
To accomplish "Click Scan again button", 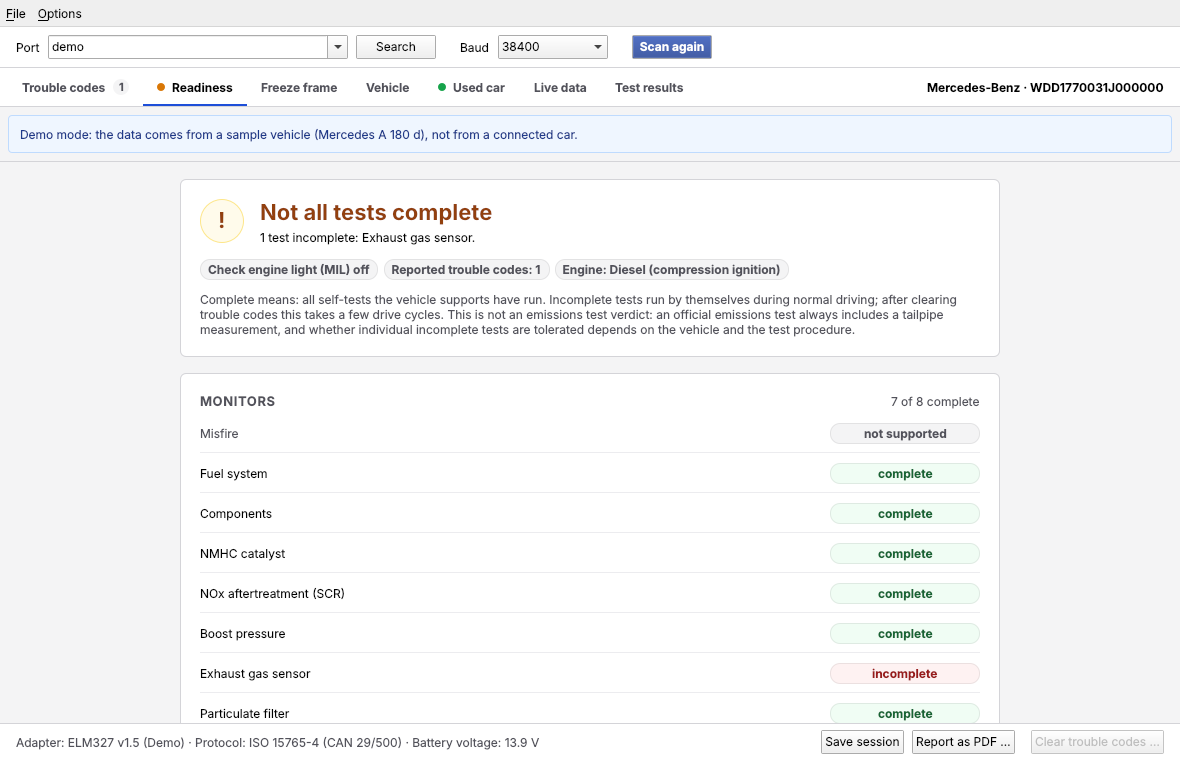I will [671, 47].
